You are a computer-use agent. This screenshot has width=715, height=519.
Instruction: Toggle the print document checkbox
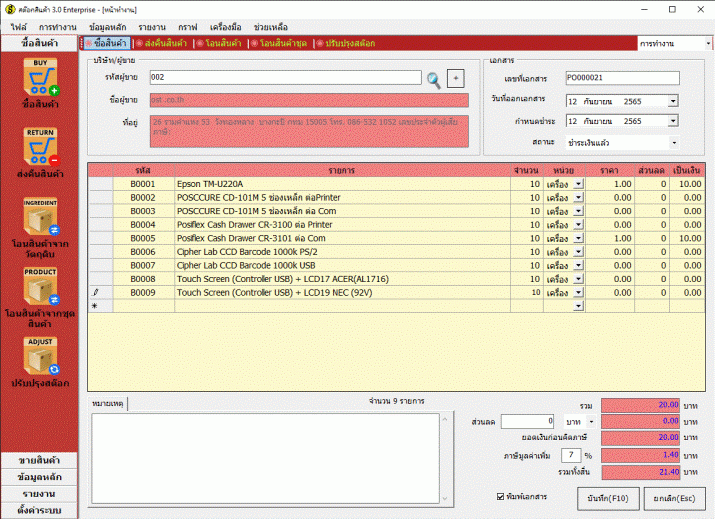[x=500, y=496]
